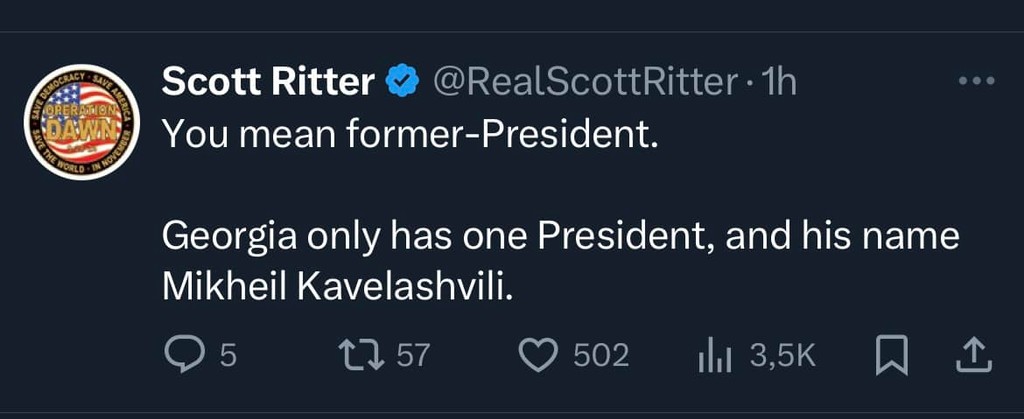Click the 'Georgia only has one President' line

tap(560, 238)
